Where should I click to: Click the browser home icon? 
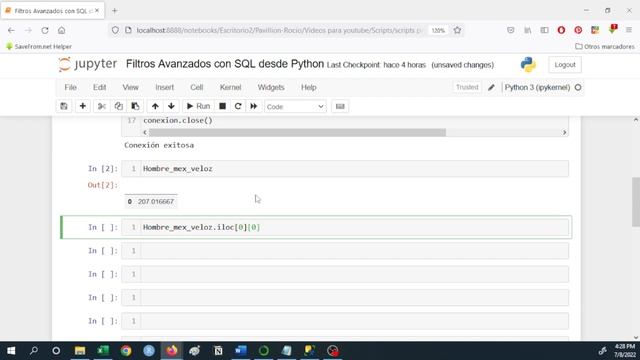61,30
